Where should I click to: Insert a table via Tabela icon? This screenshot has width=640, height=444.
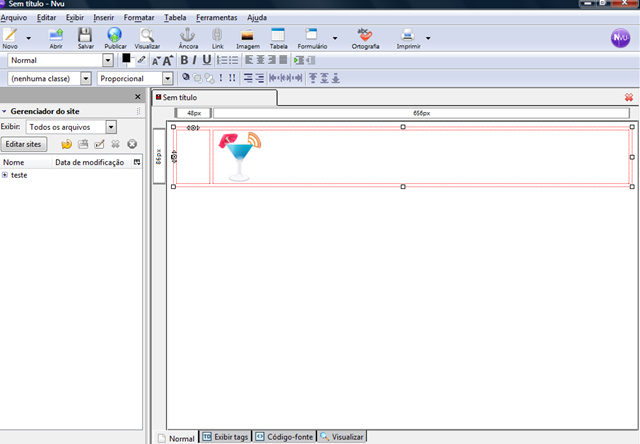[278, 36]
